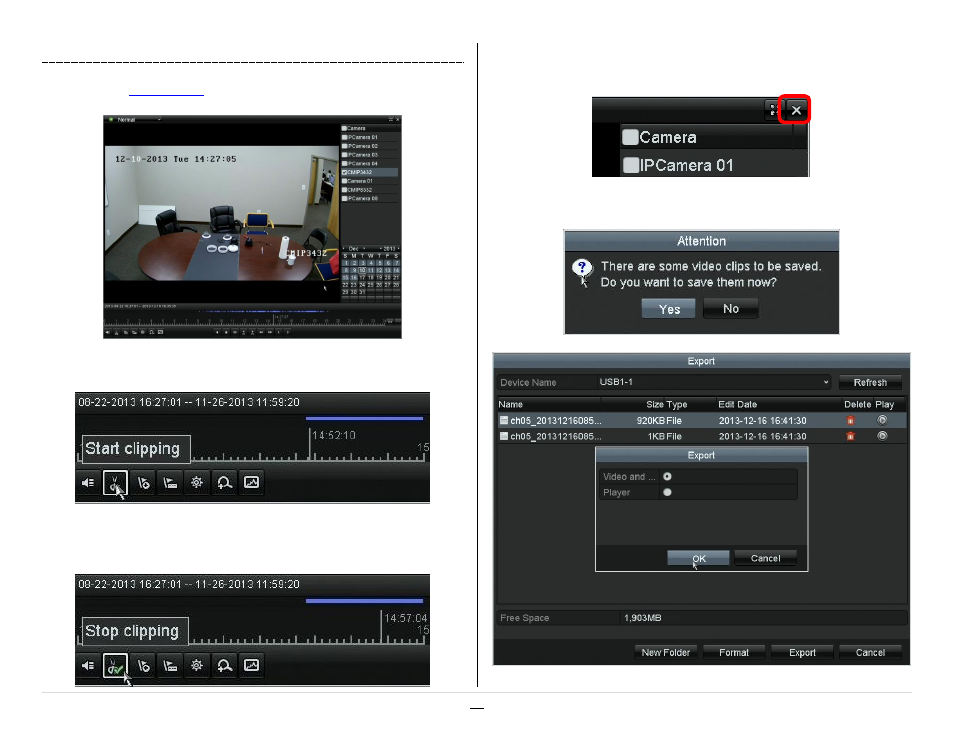Click the bottom Export button

pyautogui.click(x=802, y=652)
